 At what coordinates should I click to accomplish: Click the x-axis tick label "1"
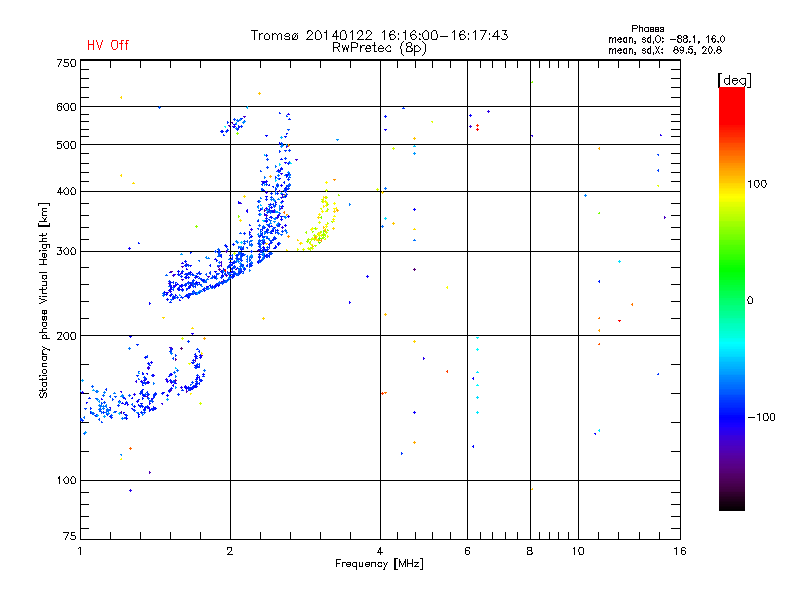click(x=80, y=551)
